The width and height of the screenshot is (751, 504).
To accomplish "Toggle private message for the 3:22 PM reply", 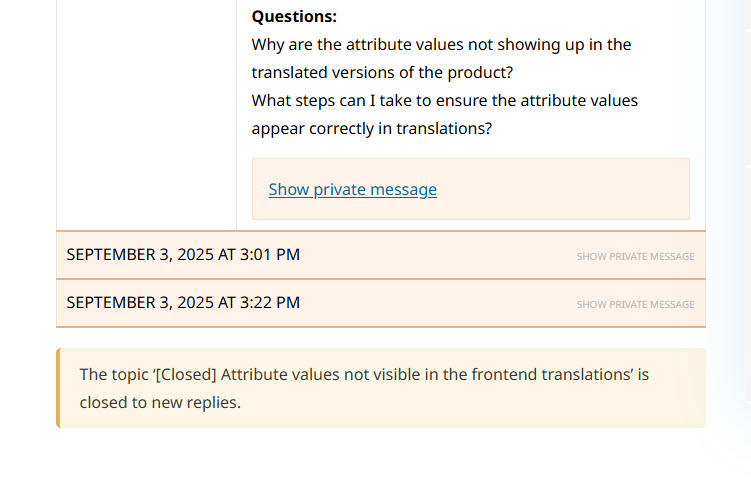I will click(x=635, y=304).
